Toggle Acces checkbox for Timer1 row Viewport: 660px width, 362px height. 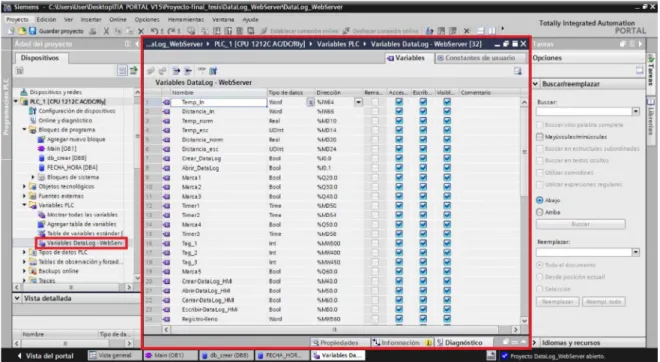coord(399,205)
